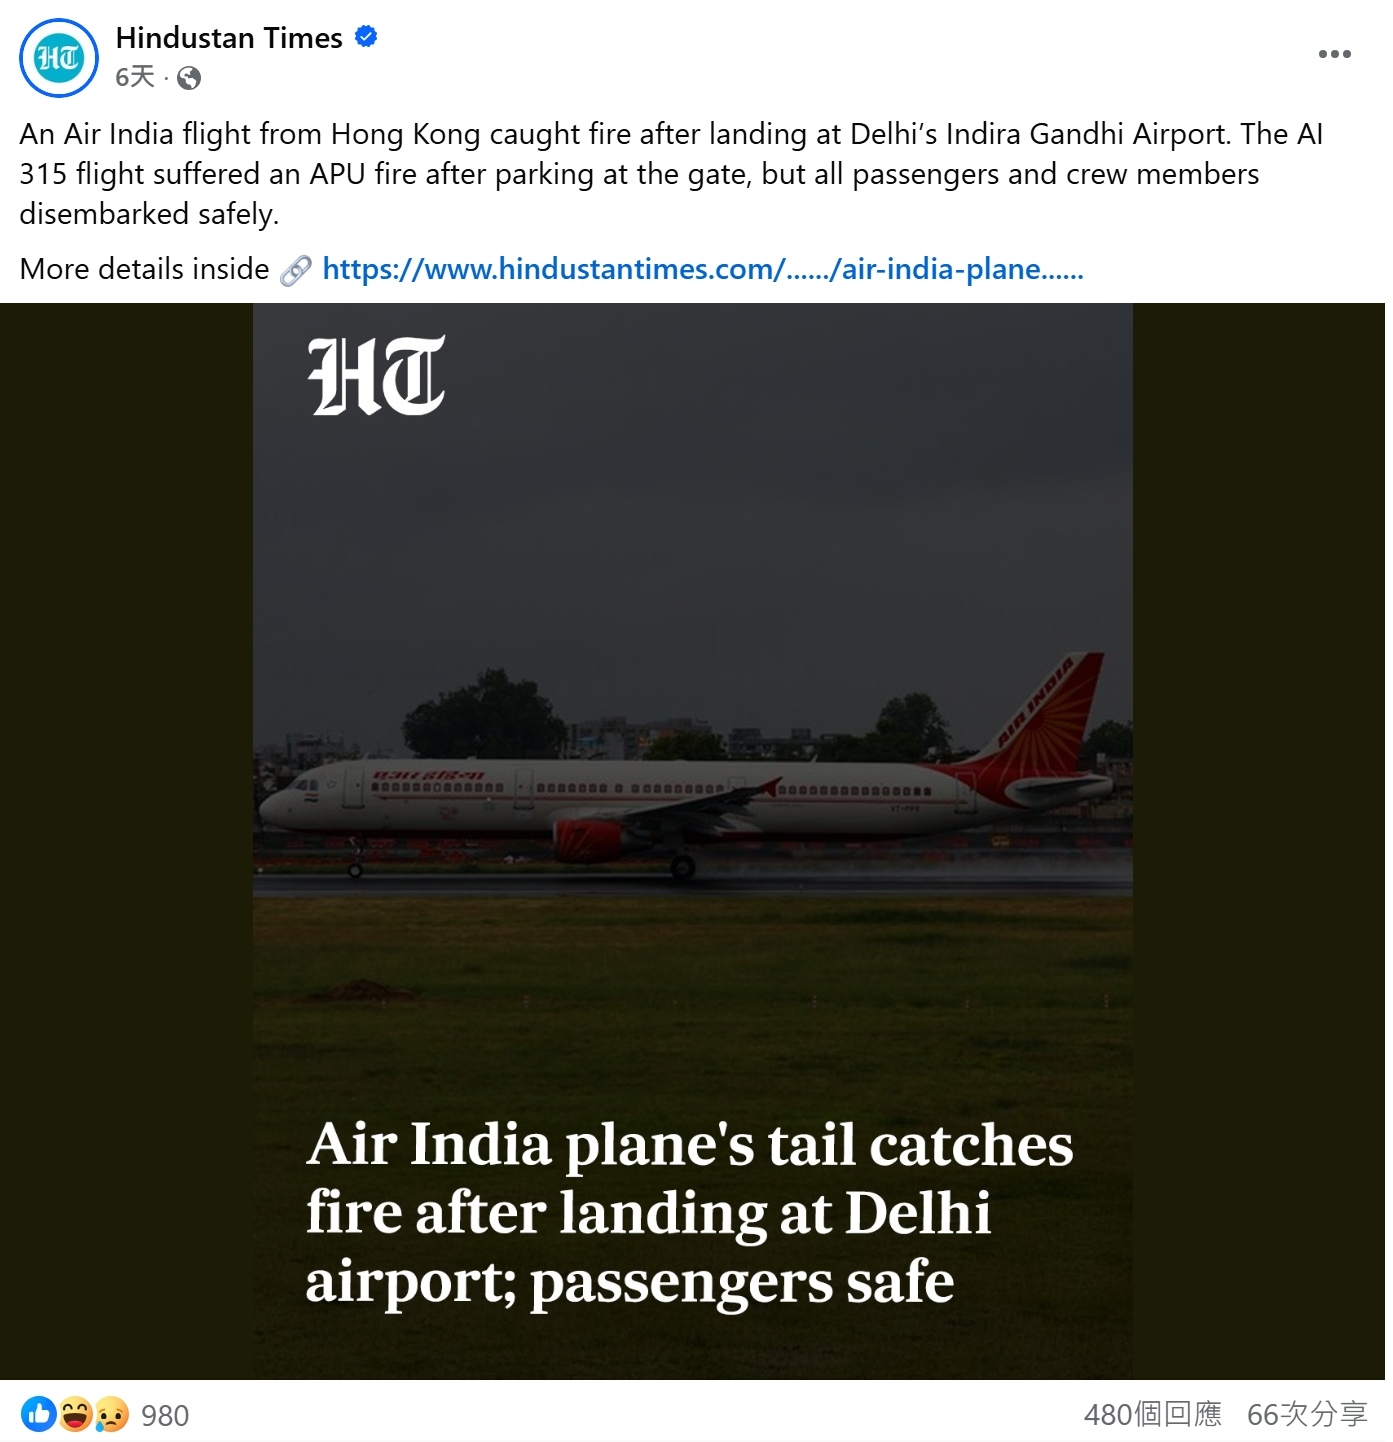The image size is (1393, 1442).
Task: Click the chain link icon
Action: (x=295, y=270)
